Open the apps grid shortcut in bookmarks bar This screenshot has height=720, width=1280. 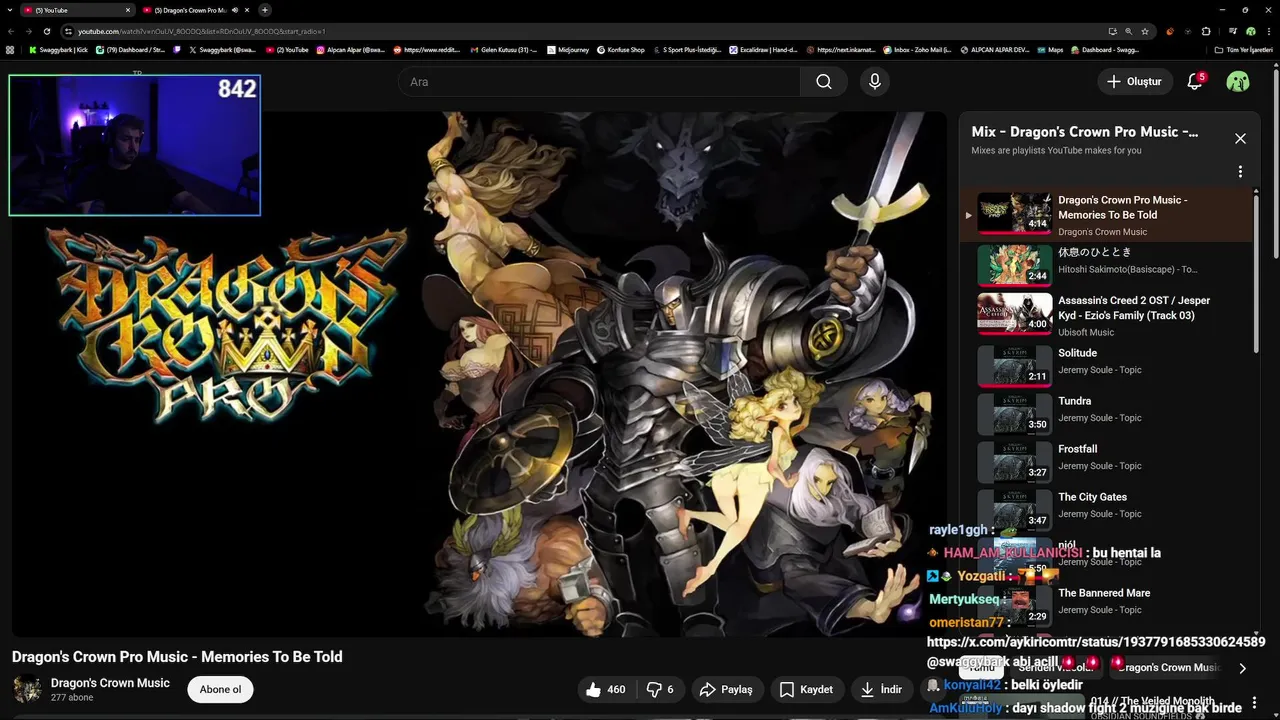(x=10, y=49)
